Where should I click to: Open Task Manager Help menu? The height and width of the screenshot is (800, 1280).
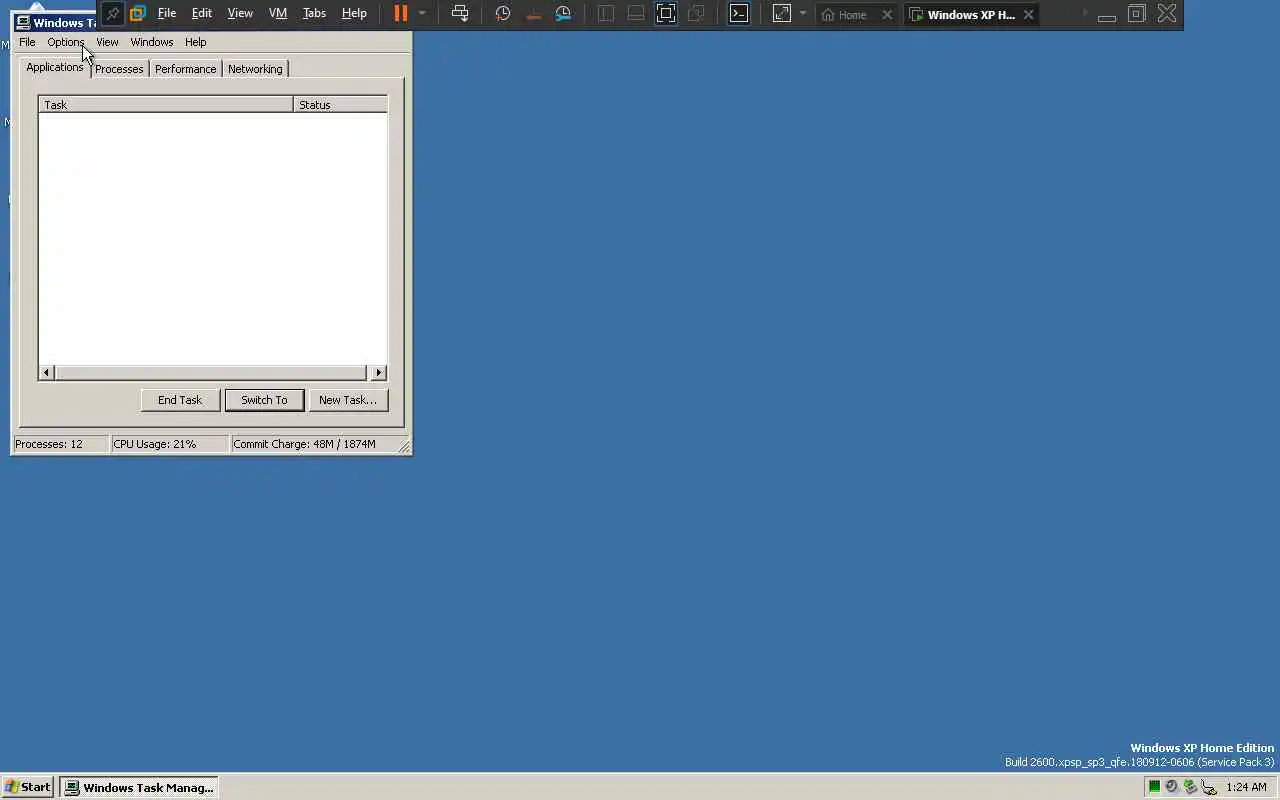196,42
